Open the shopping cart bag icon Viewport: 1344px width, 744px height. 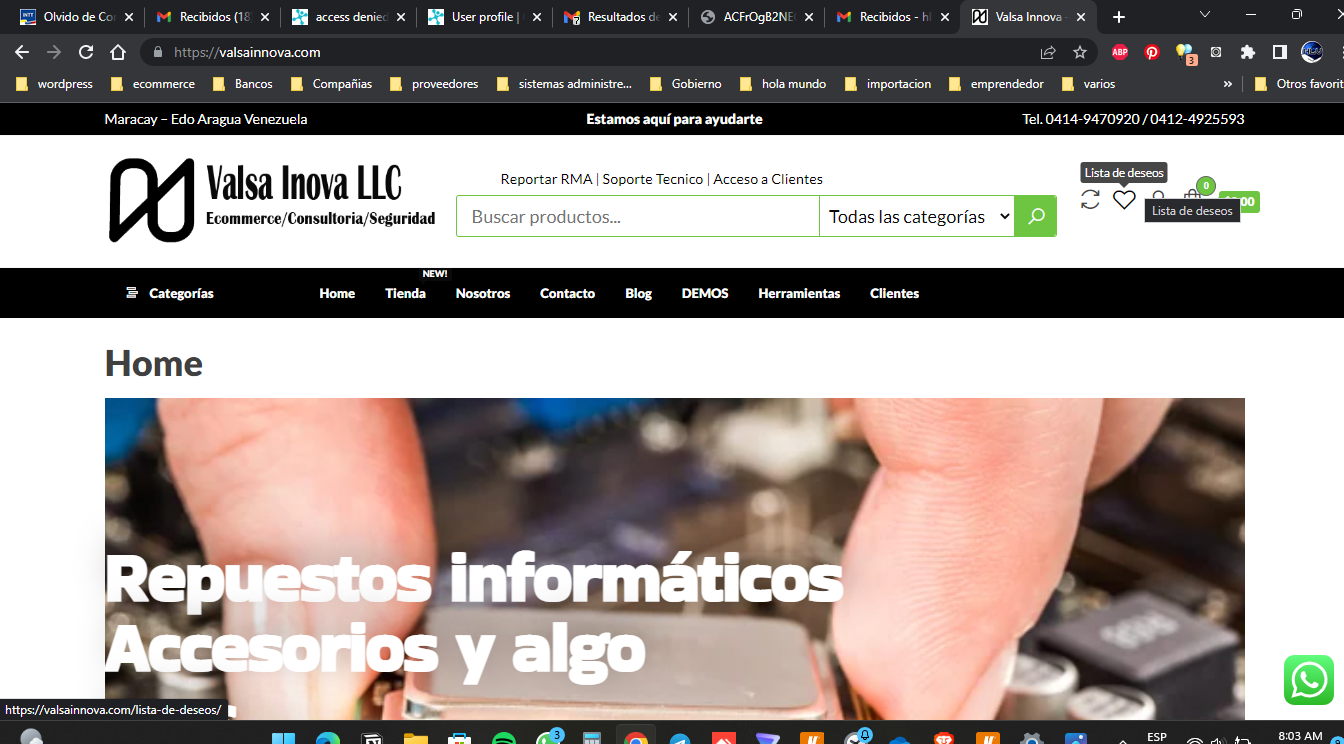pos(1192,199)
